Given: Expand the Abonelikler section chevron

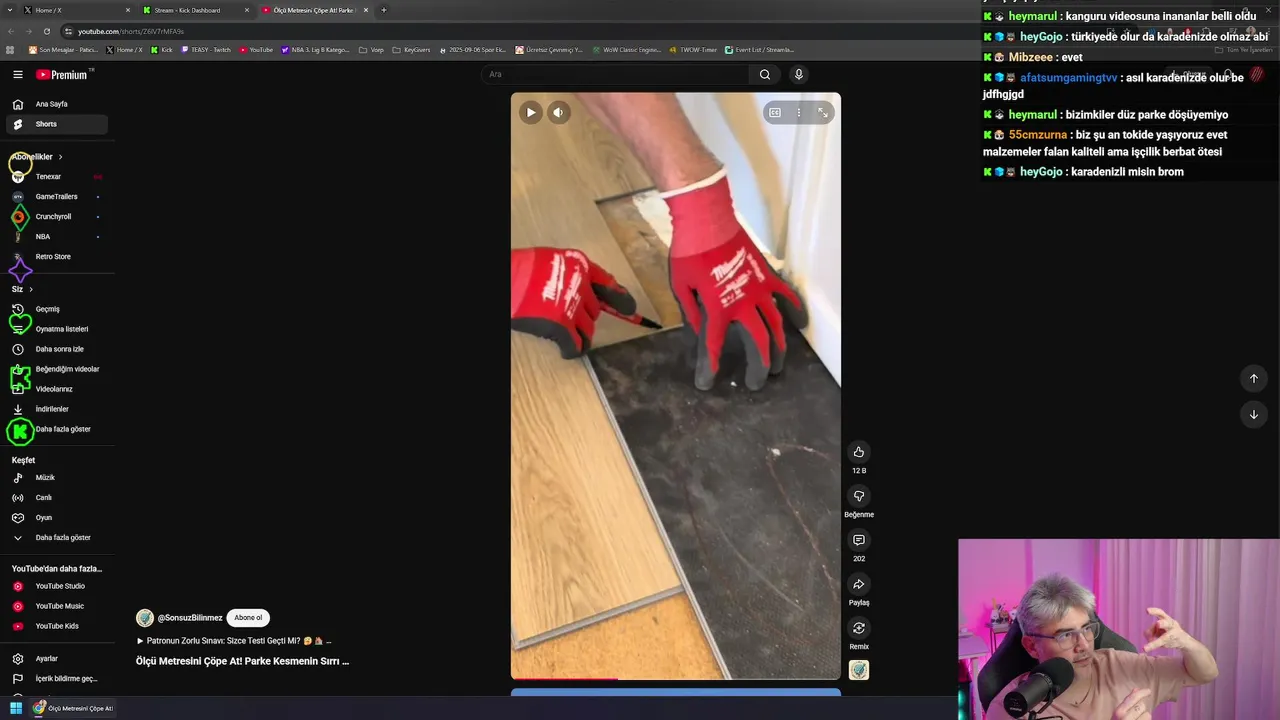Looking at the screenshot, I should click(60, 157).
